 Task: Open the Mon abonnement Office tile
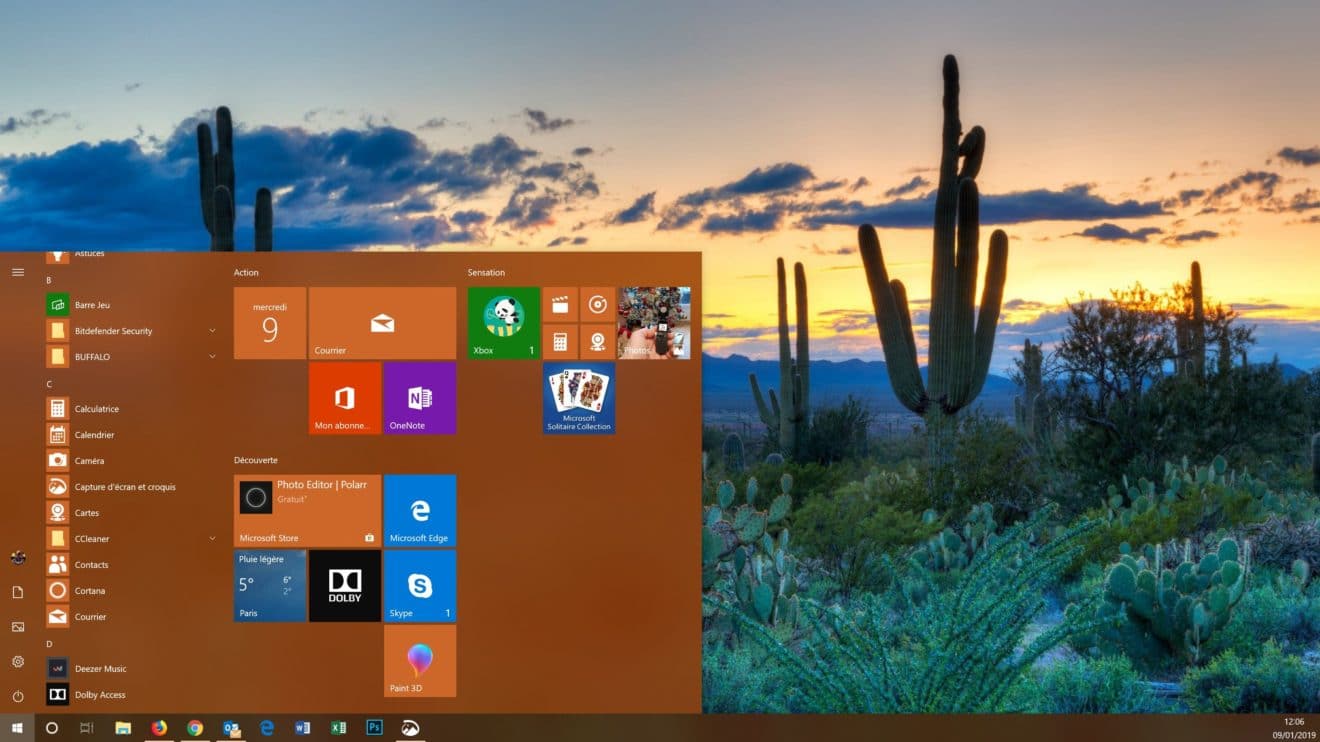(x=345, y=398)
